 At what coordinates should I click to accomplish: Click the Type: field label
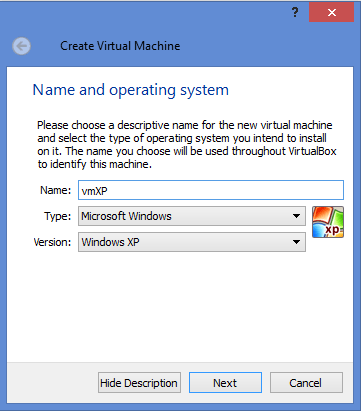tap(58, 216)
